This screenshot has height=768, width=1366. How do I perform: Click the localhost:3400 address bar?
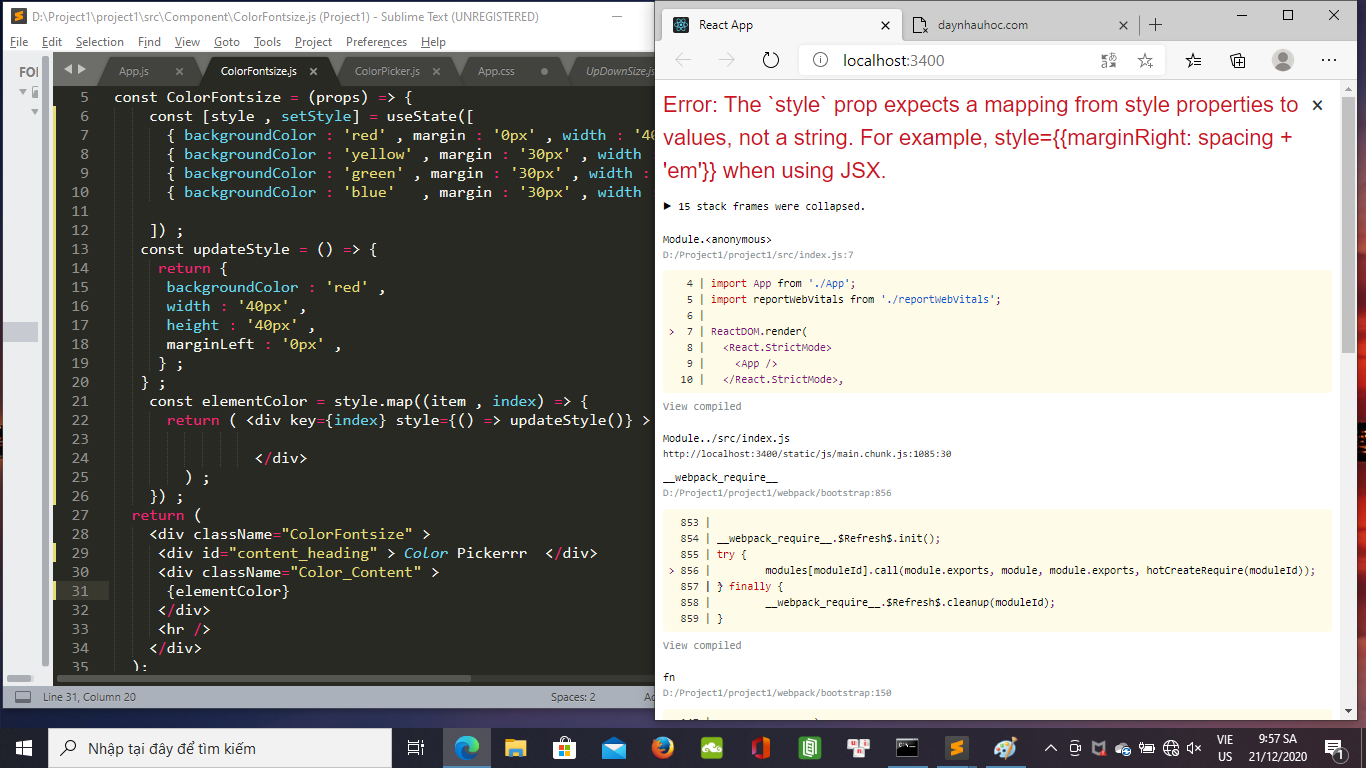coord(950,60)
